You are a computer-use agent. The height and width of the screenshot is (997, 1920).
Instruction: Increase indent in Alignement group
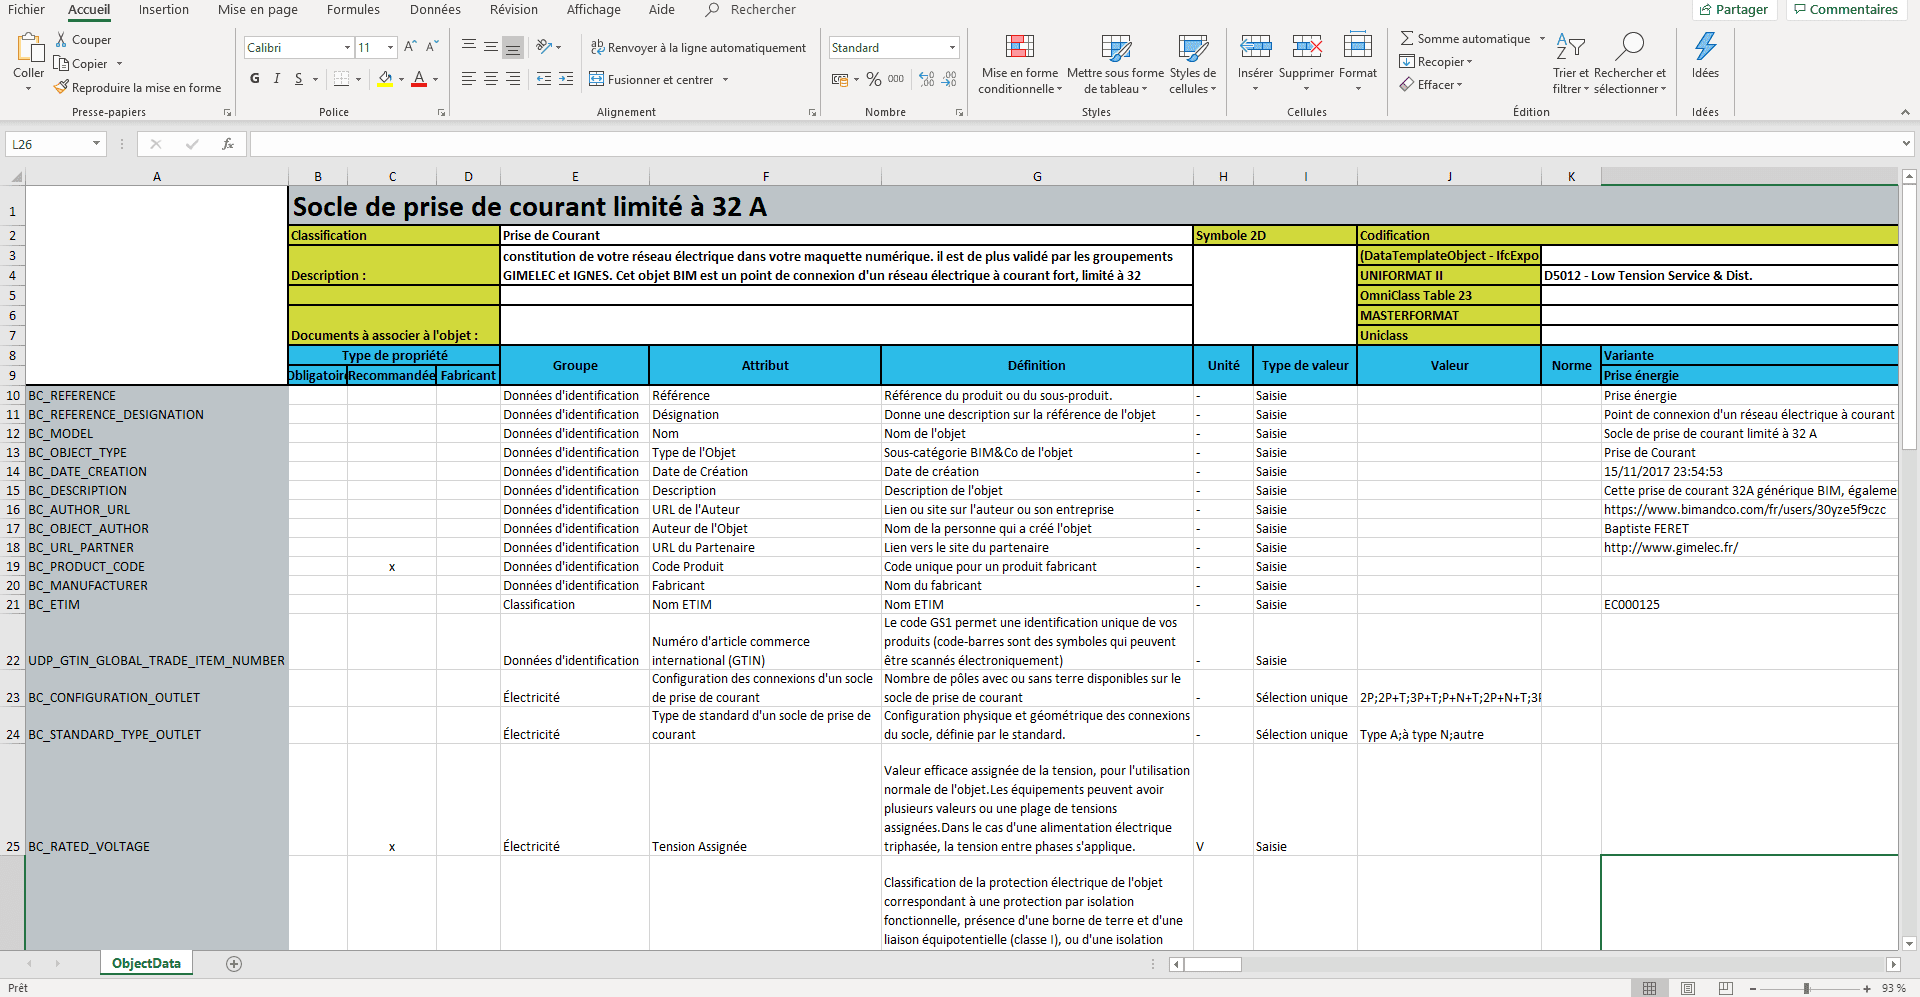click(x=566, y=79)
